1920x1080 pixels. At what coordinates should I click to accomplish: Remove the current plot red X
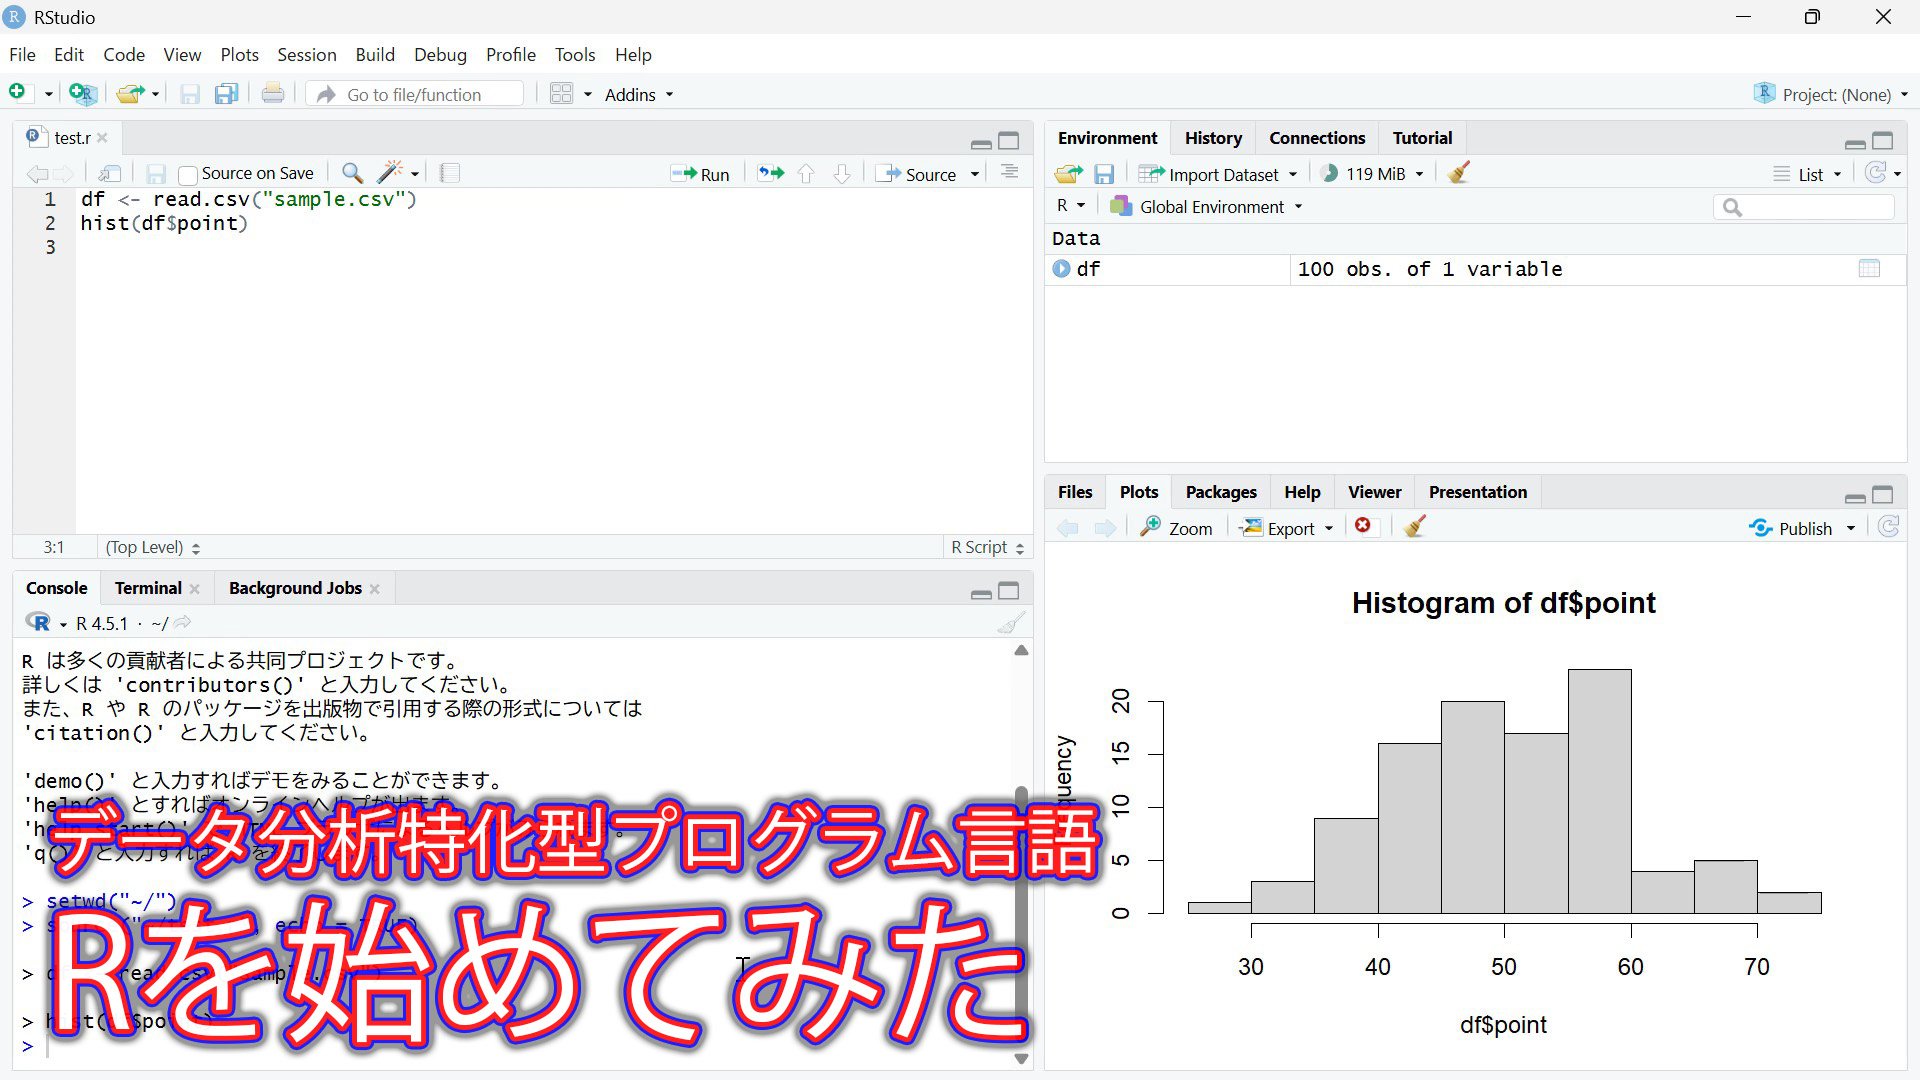pyautogui.click(x=1363, y=526)
